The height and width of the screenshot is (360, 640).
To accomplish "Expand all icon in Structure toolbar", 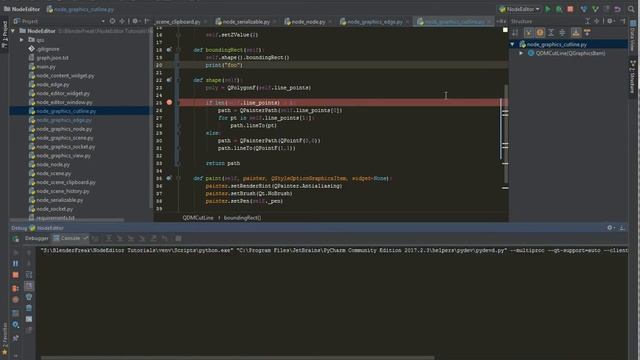I will point(551,33).
